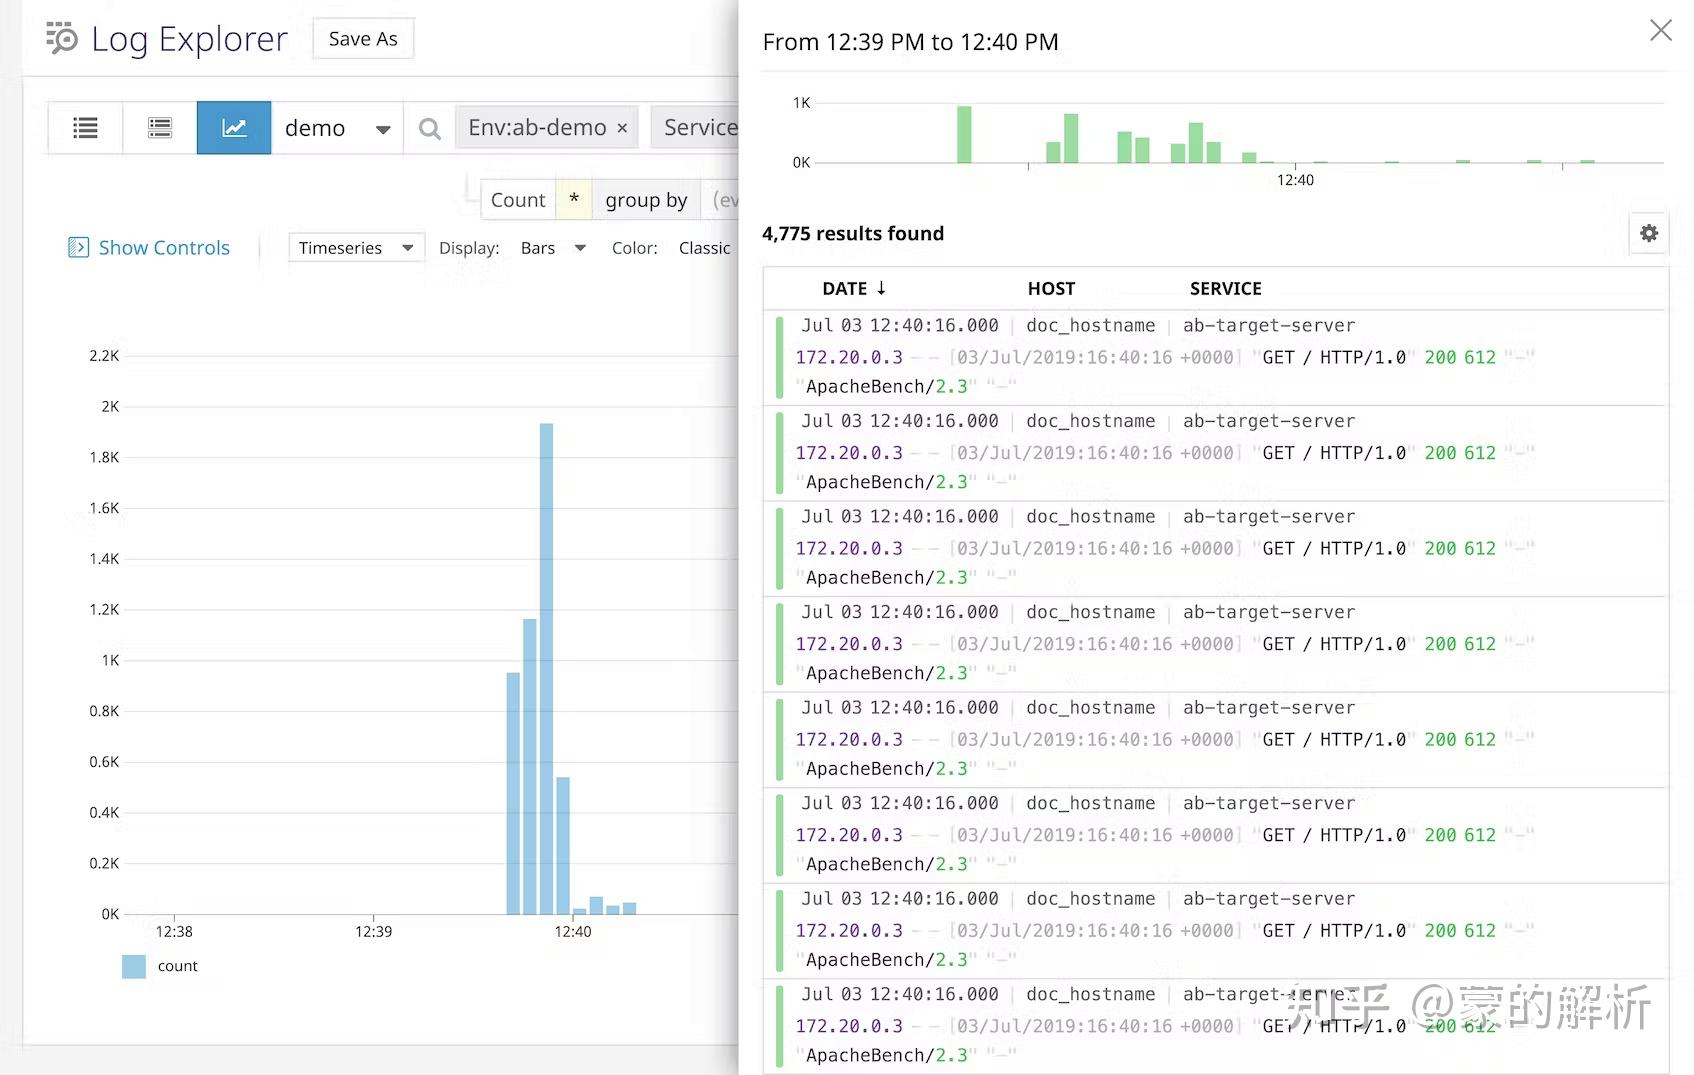Select the Classic color option
Image resolution: width=1694 pixels, height=1075 pixels.
[x=704, y=248]
